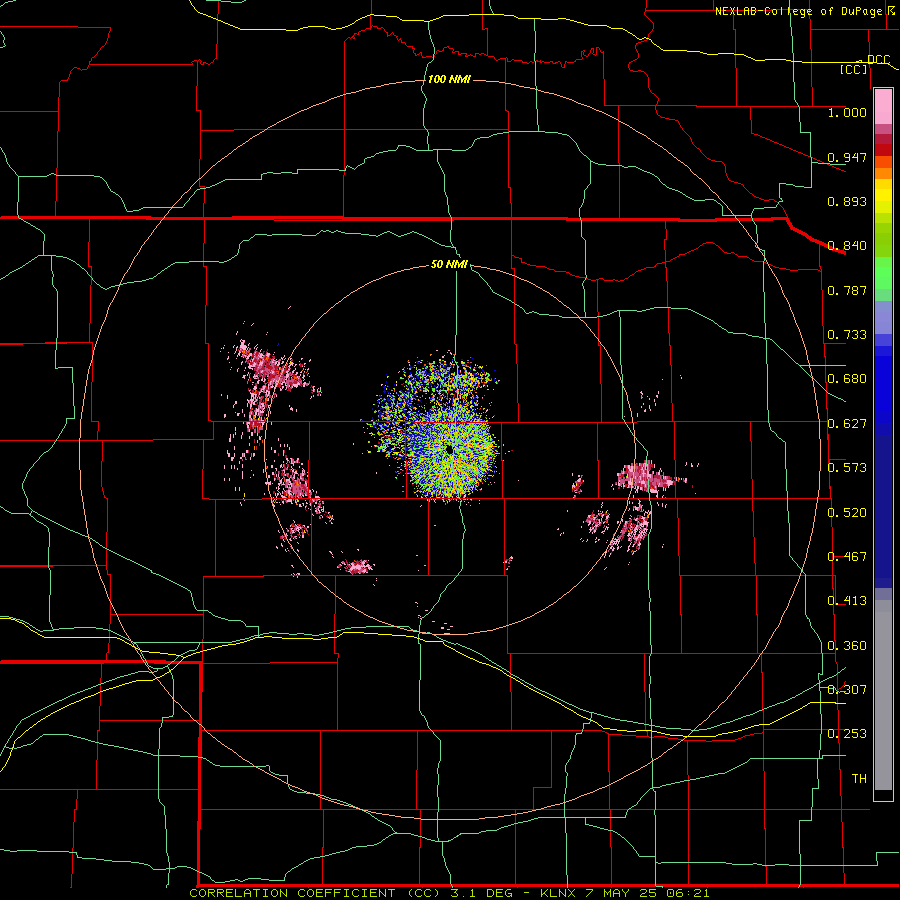Click the 0.360 color scale value

847,646
